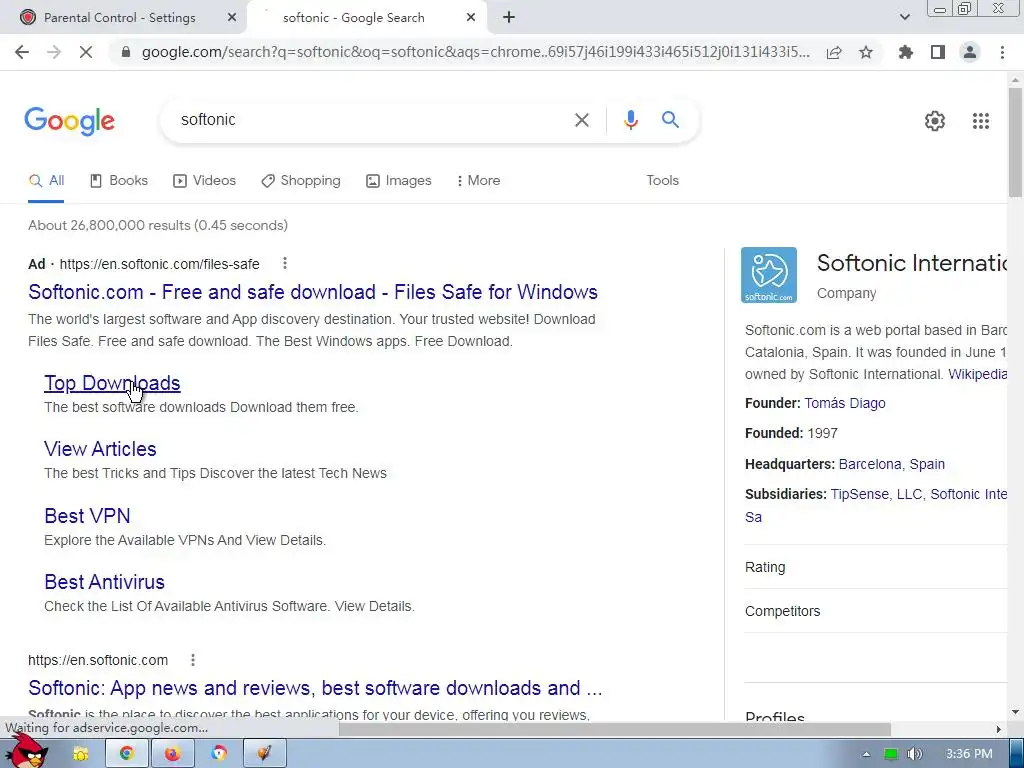The width and height of the screenshot is (1024, 768).
Task: Click the forward navigation arrow
Action: [x=54, y=52]
